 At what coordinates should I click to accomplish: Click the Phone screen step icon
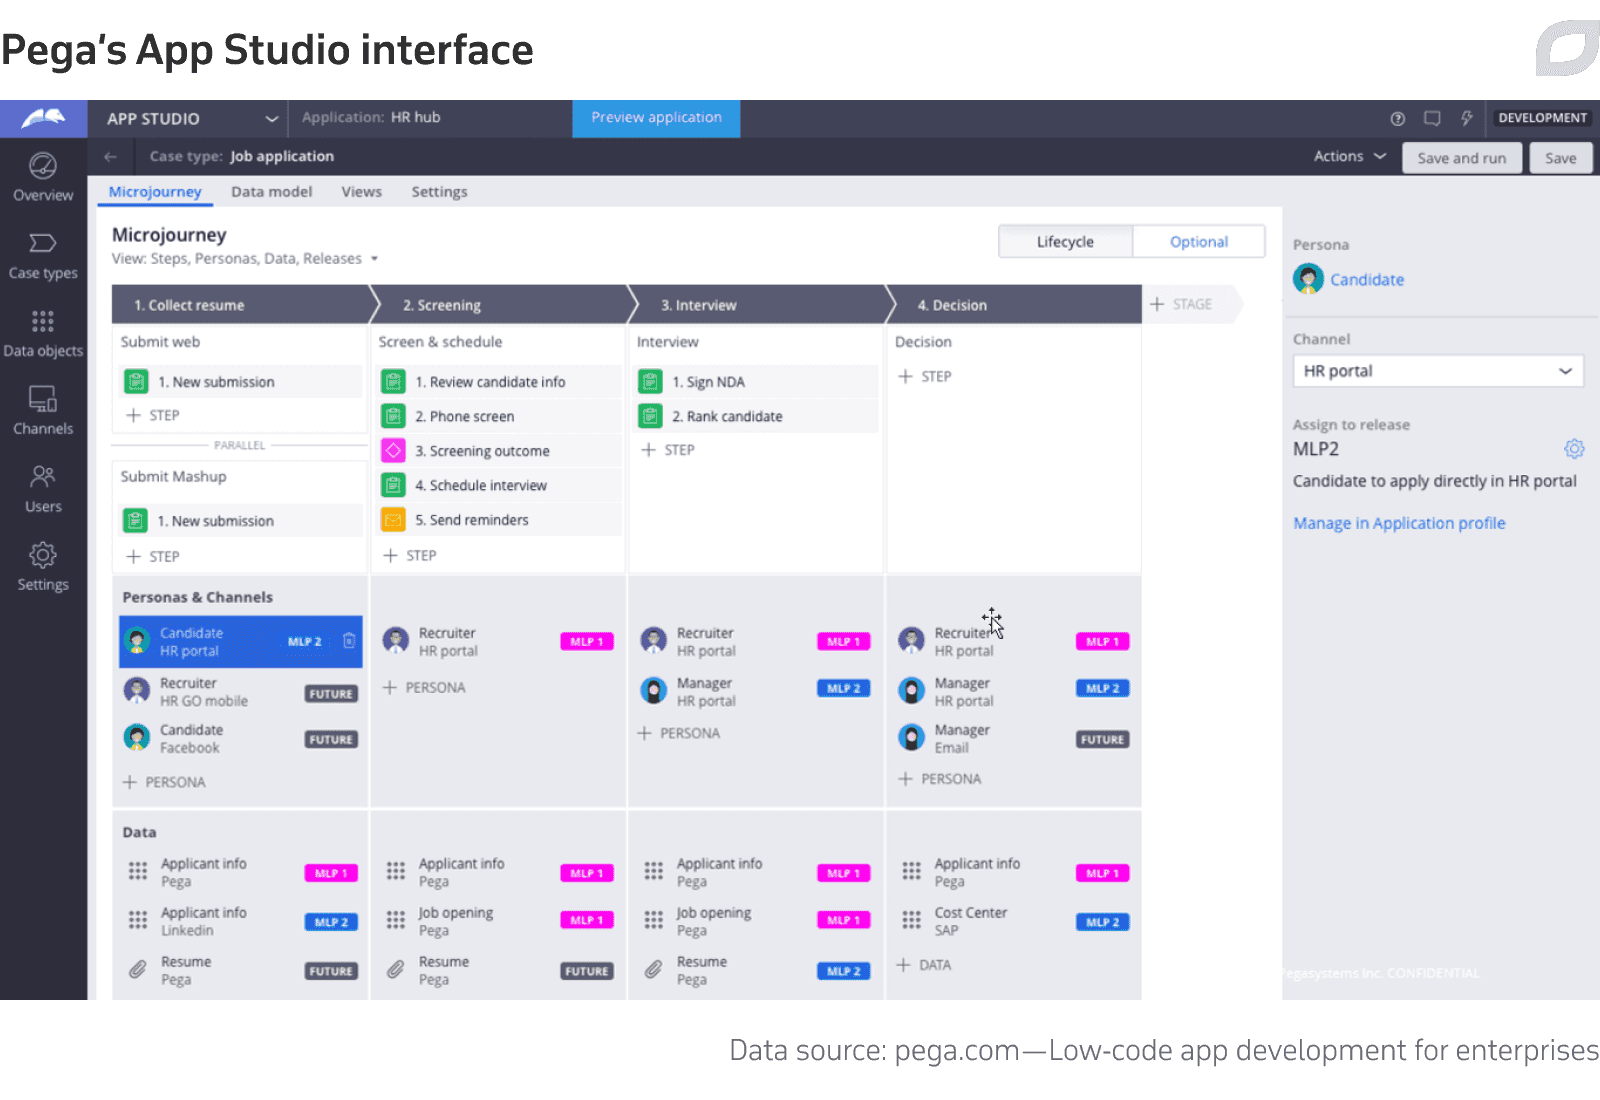393,416
